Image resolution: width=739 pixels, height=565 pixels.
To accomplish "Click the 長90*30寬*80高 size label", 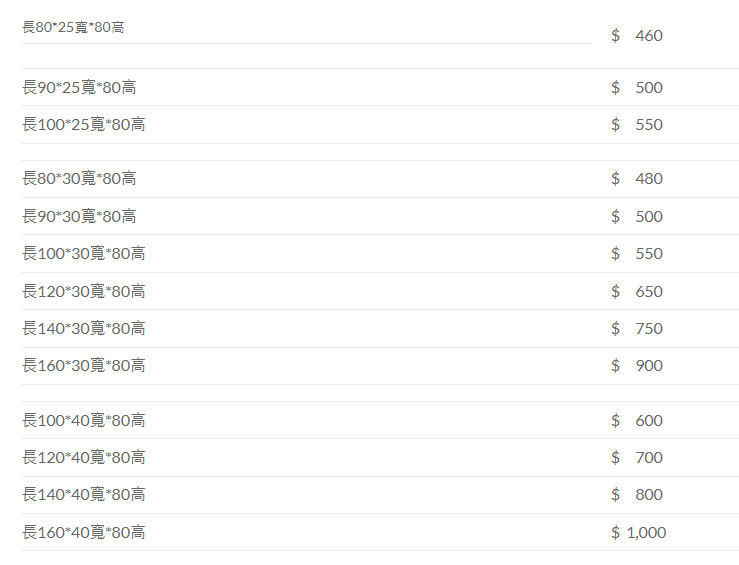I will 79,217.
